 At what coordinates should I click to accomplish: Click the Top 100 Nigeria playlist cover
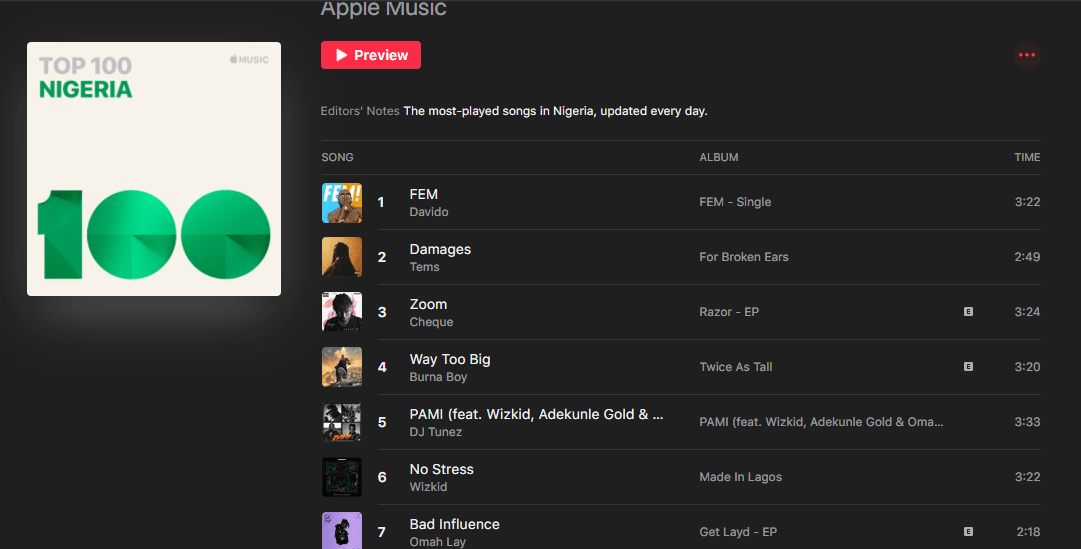coord(154,169)
